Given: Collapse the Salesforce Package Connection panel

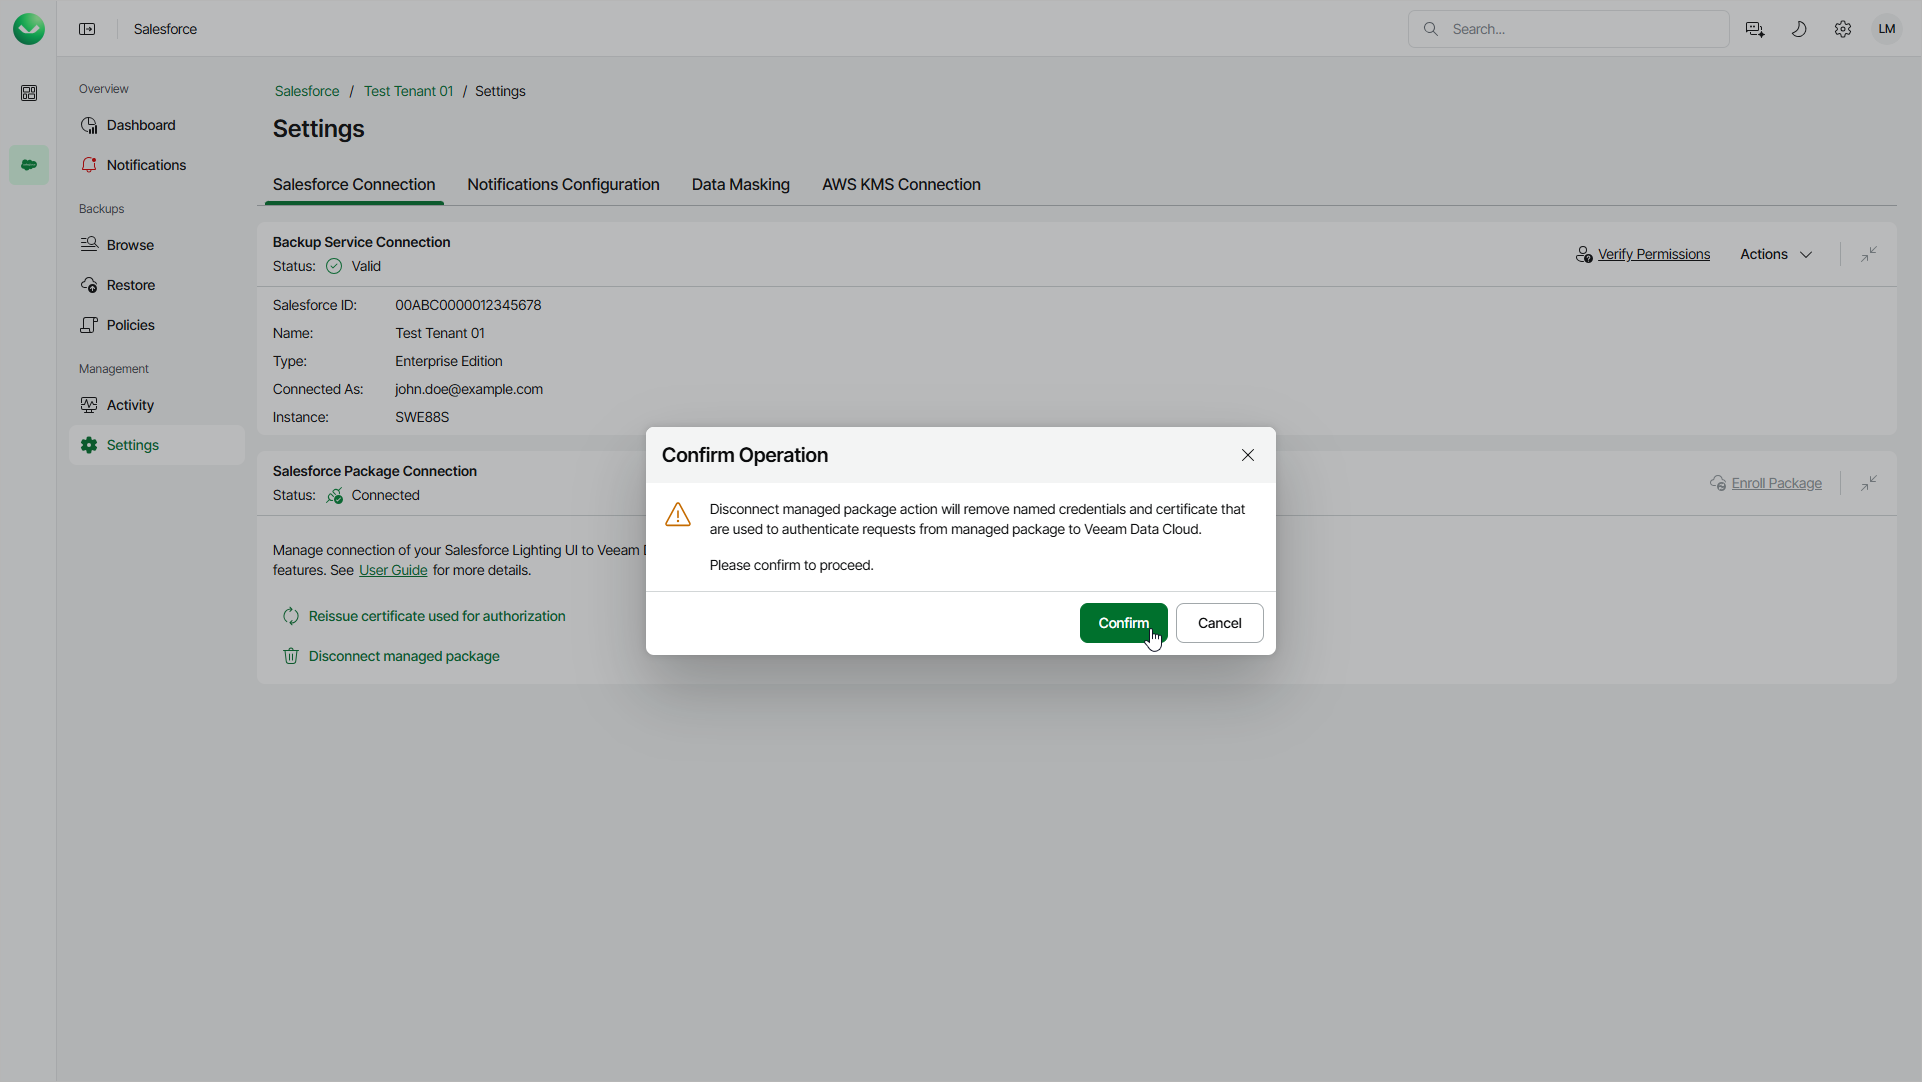Looking at the screenshot, I should 1869,483.
